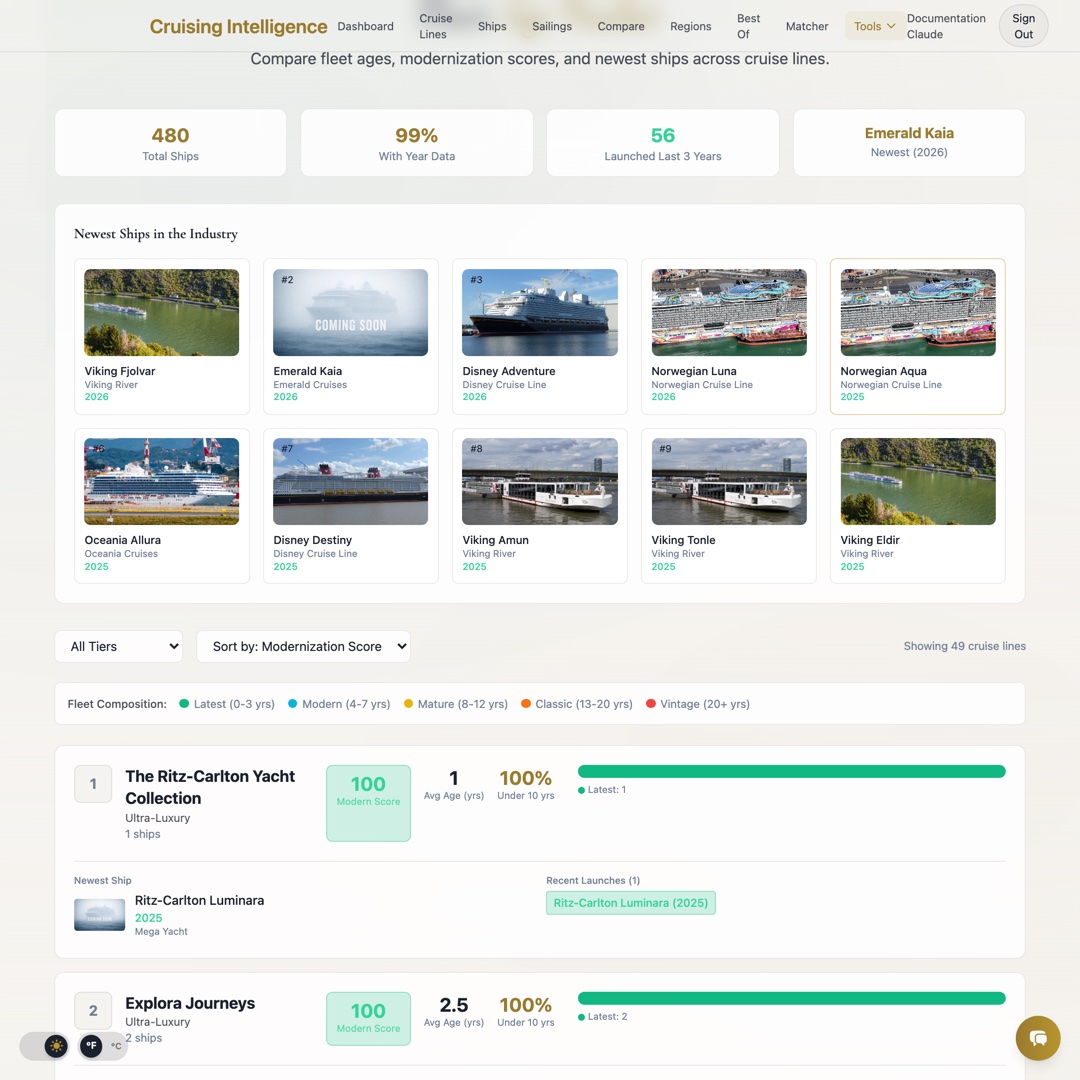Screen dimensions: 1080x1080
Task: Click the green Latest (0-3 yrs) legend dot
Action: click(x=184, y=704)
